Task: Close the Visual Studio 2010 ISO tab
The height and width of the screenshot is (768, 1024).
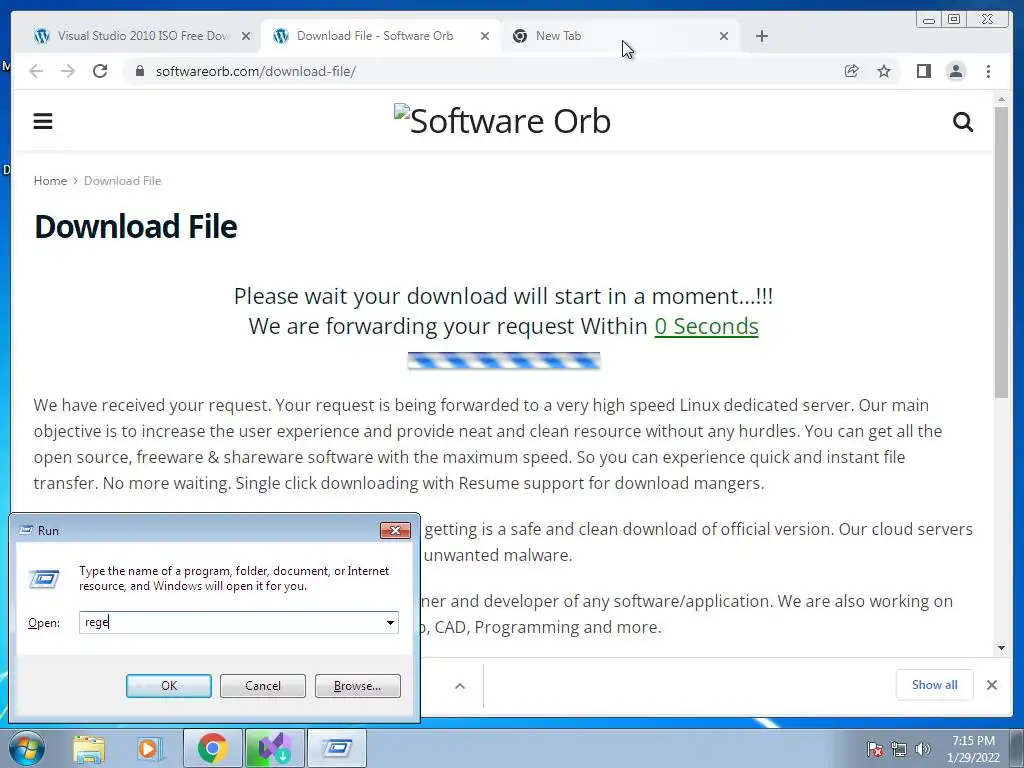Action: click(246, 36)
